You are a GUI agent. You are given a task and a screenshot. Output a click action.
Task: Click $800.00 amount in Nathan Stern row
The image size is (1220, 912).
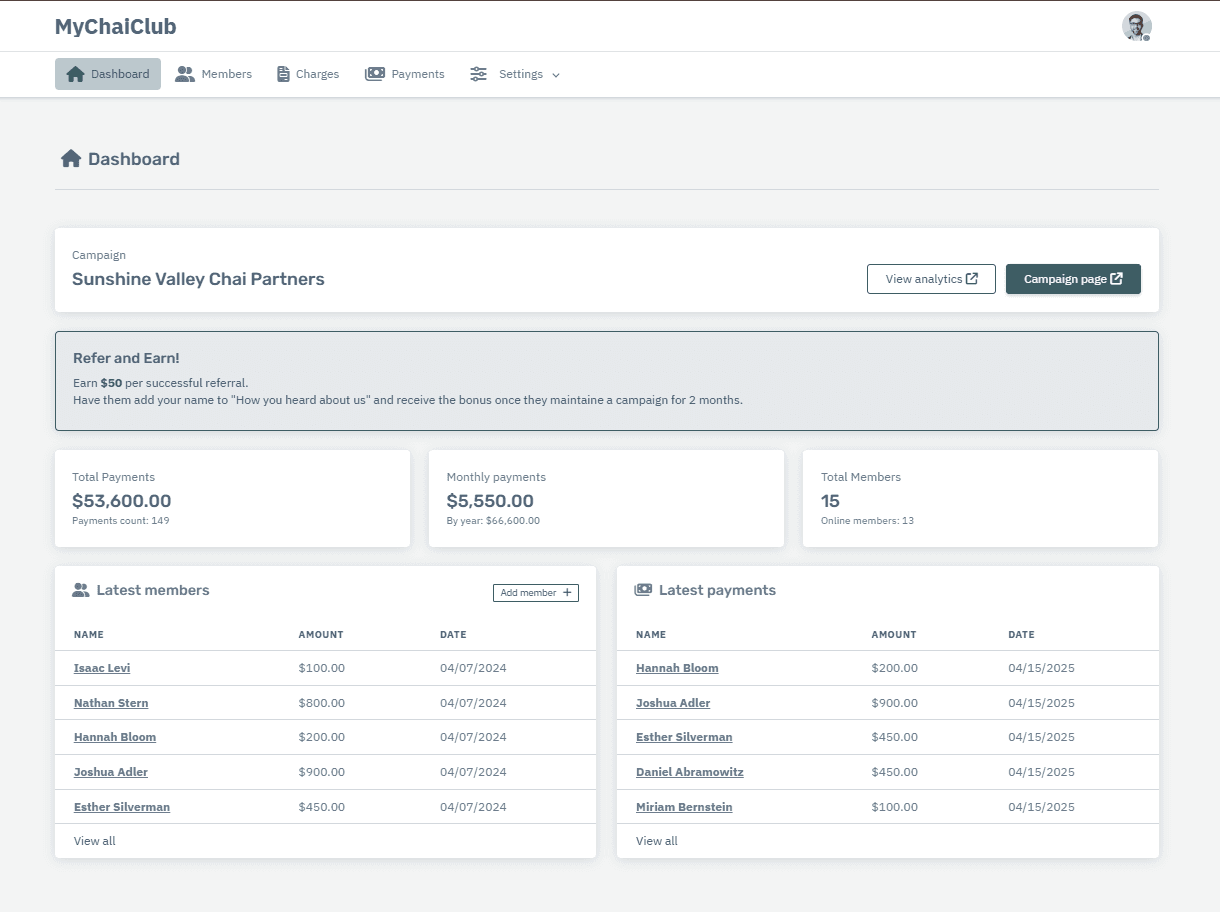click(x=322, y=703)
